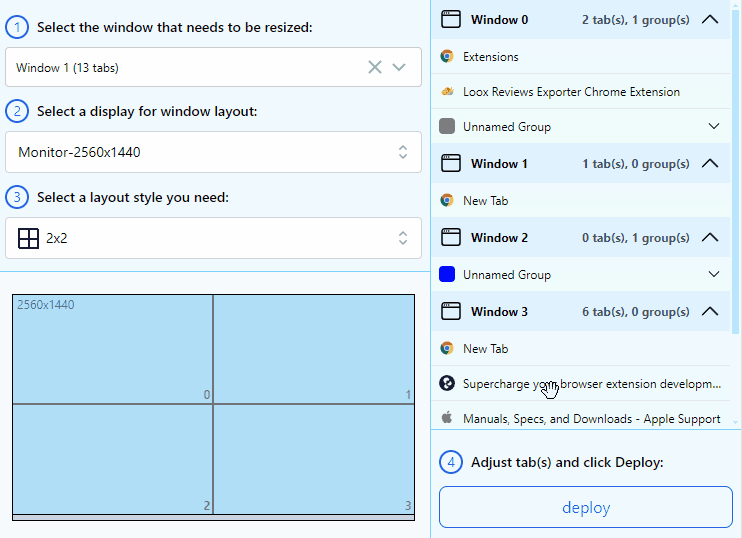Click the Loox Reviews Exporter favicon
The width and height of the screenshot is (742, 538).
(x=447, y=91)
